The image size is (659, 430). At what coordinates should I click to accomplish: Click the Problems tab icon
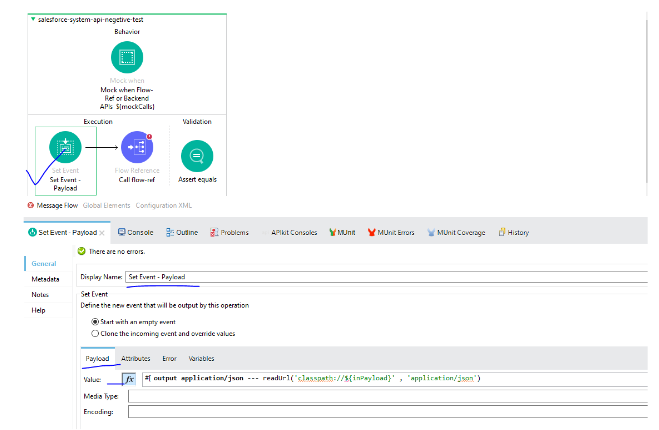[214, 232]
